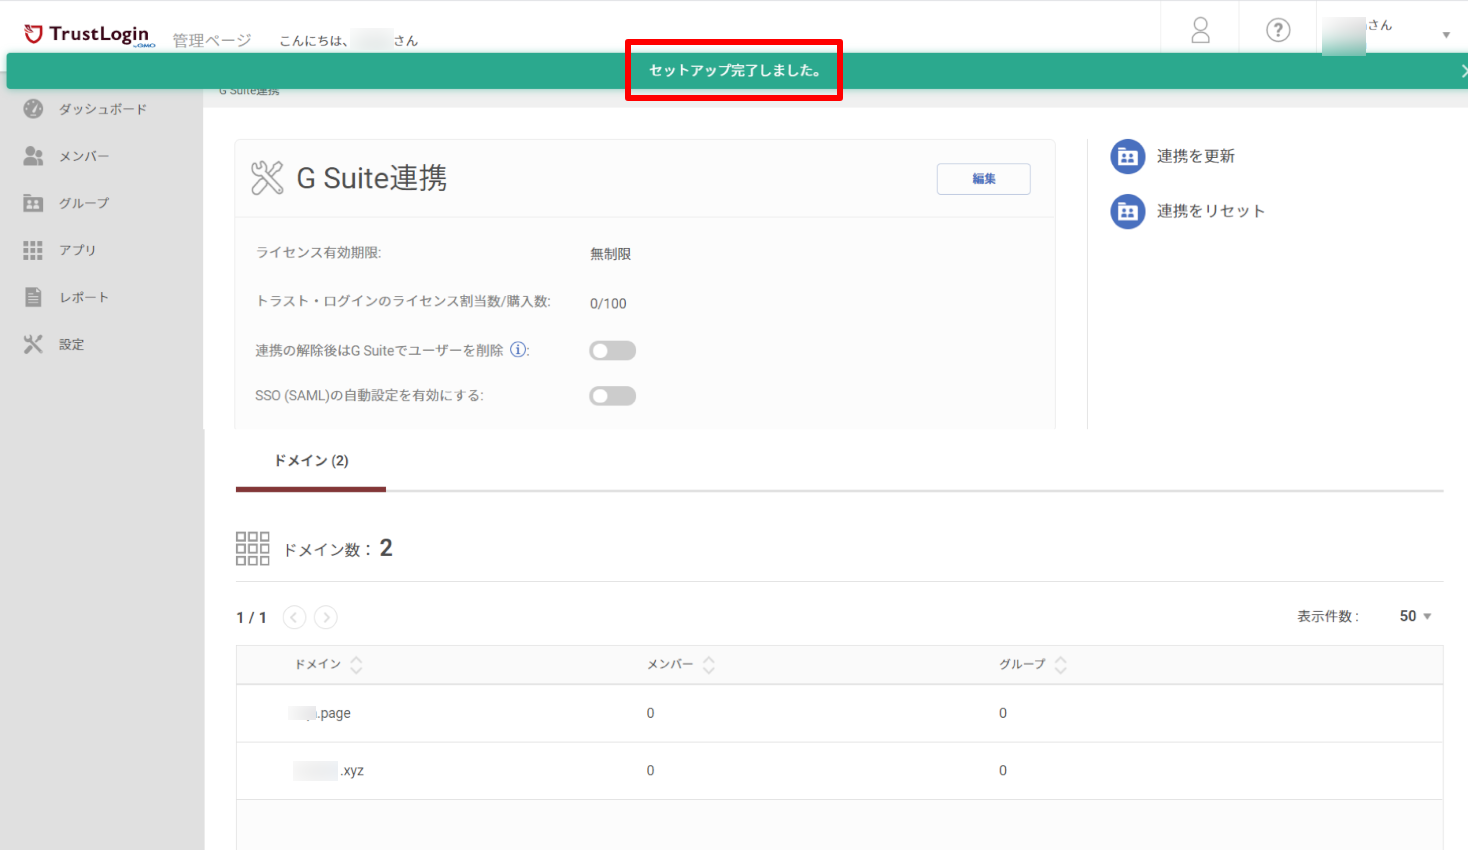Sort by メンバー column
Screen dimensions: 1468x850
tap(681, 665)
